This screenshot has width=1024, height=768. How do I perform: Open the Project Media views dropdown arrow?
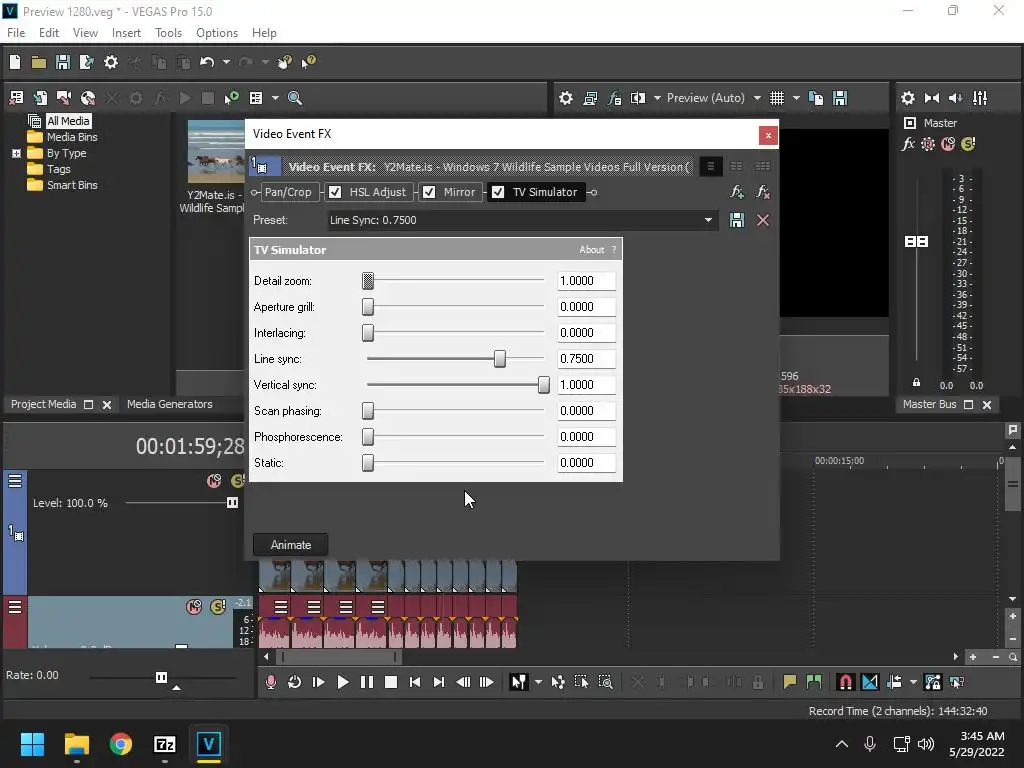[x=275, y=98]
